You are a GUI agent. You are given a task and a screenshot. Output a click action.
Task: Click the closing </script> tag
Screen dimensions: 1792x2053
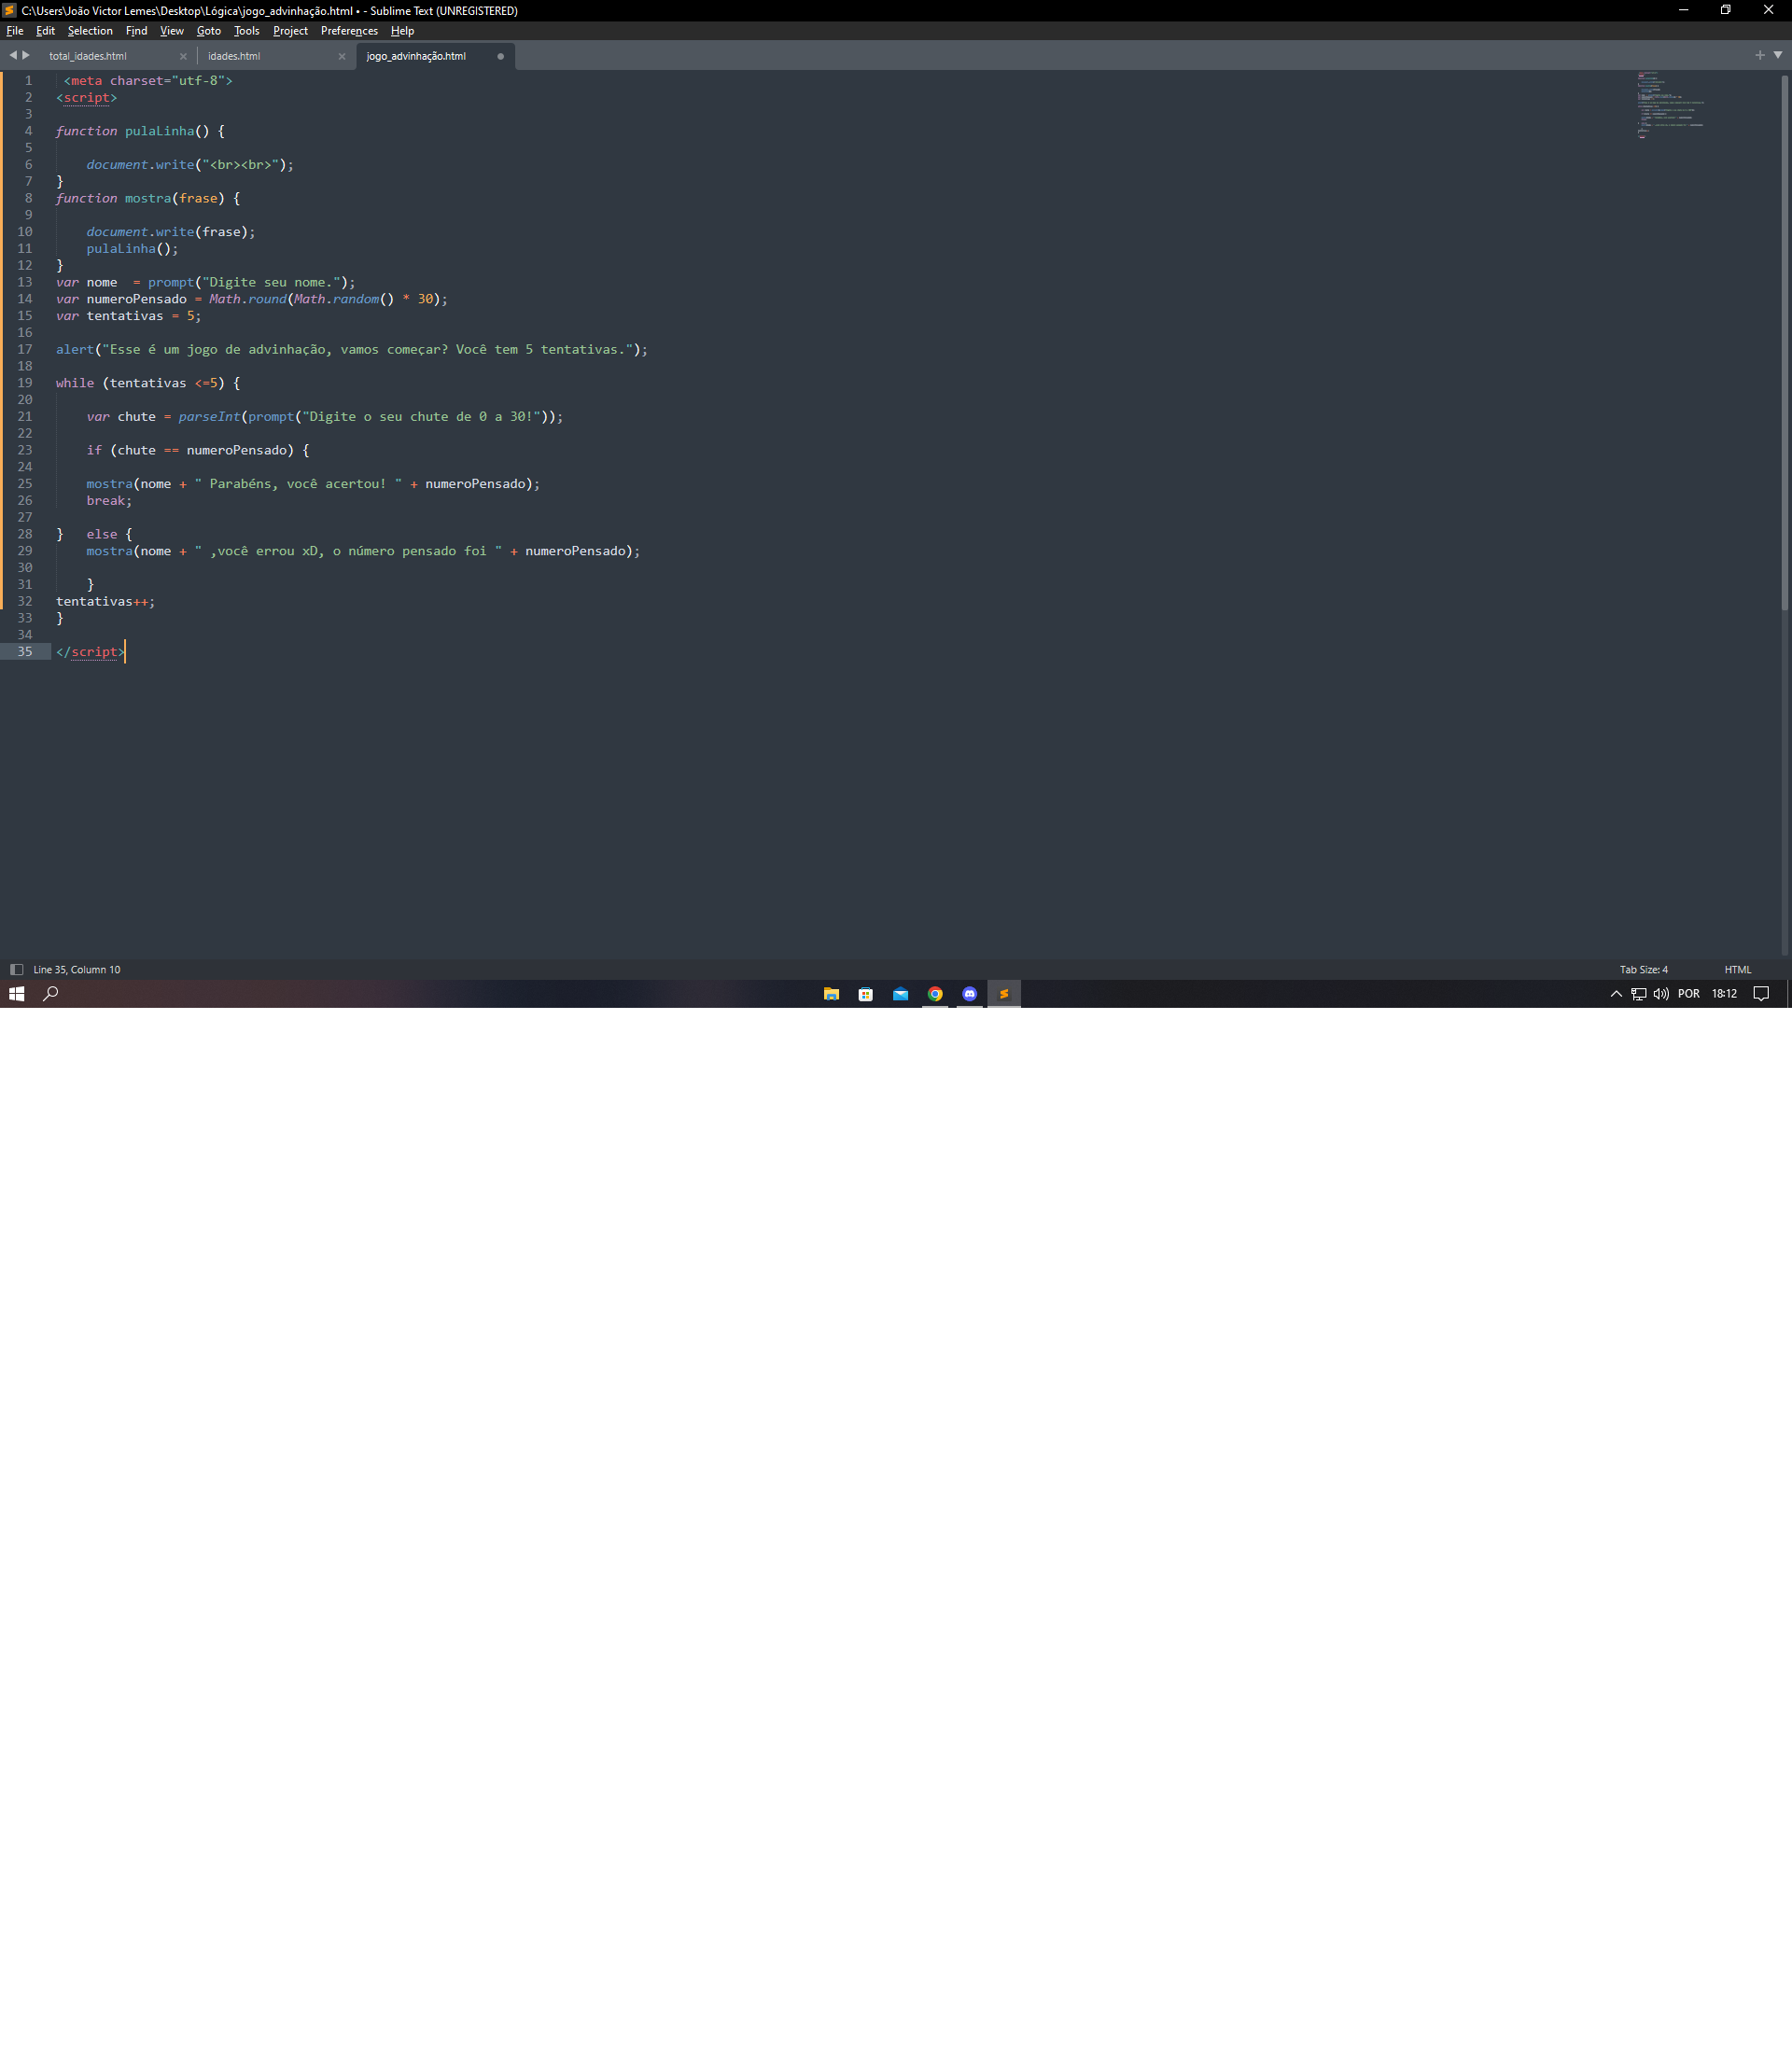(91, 652)
